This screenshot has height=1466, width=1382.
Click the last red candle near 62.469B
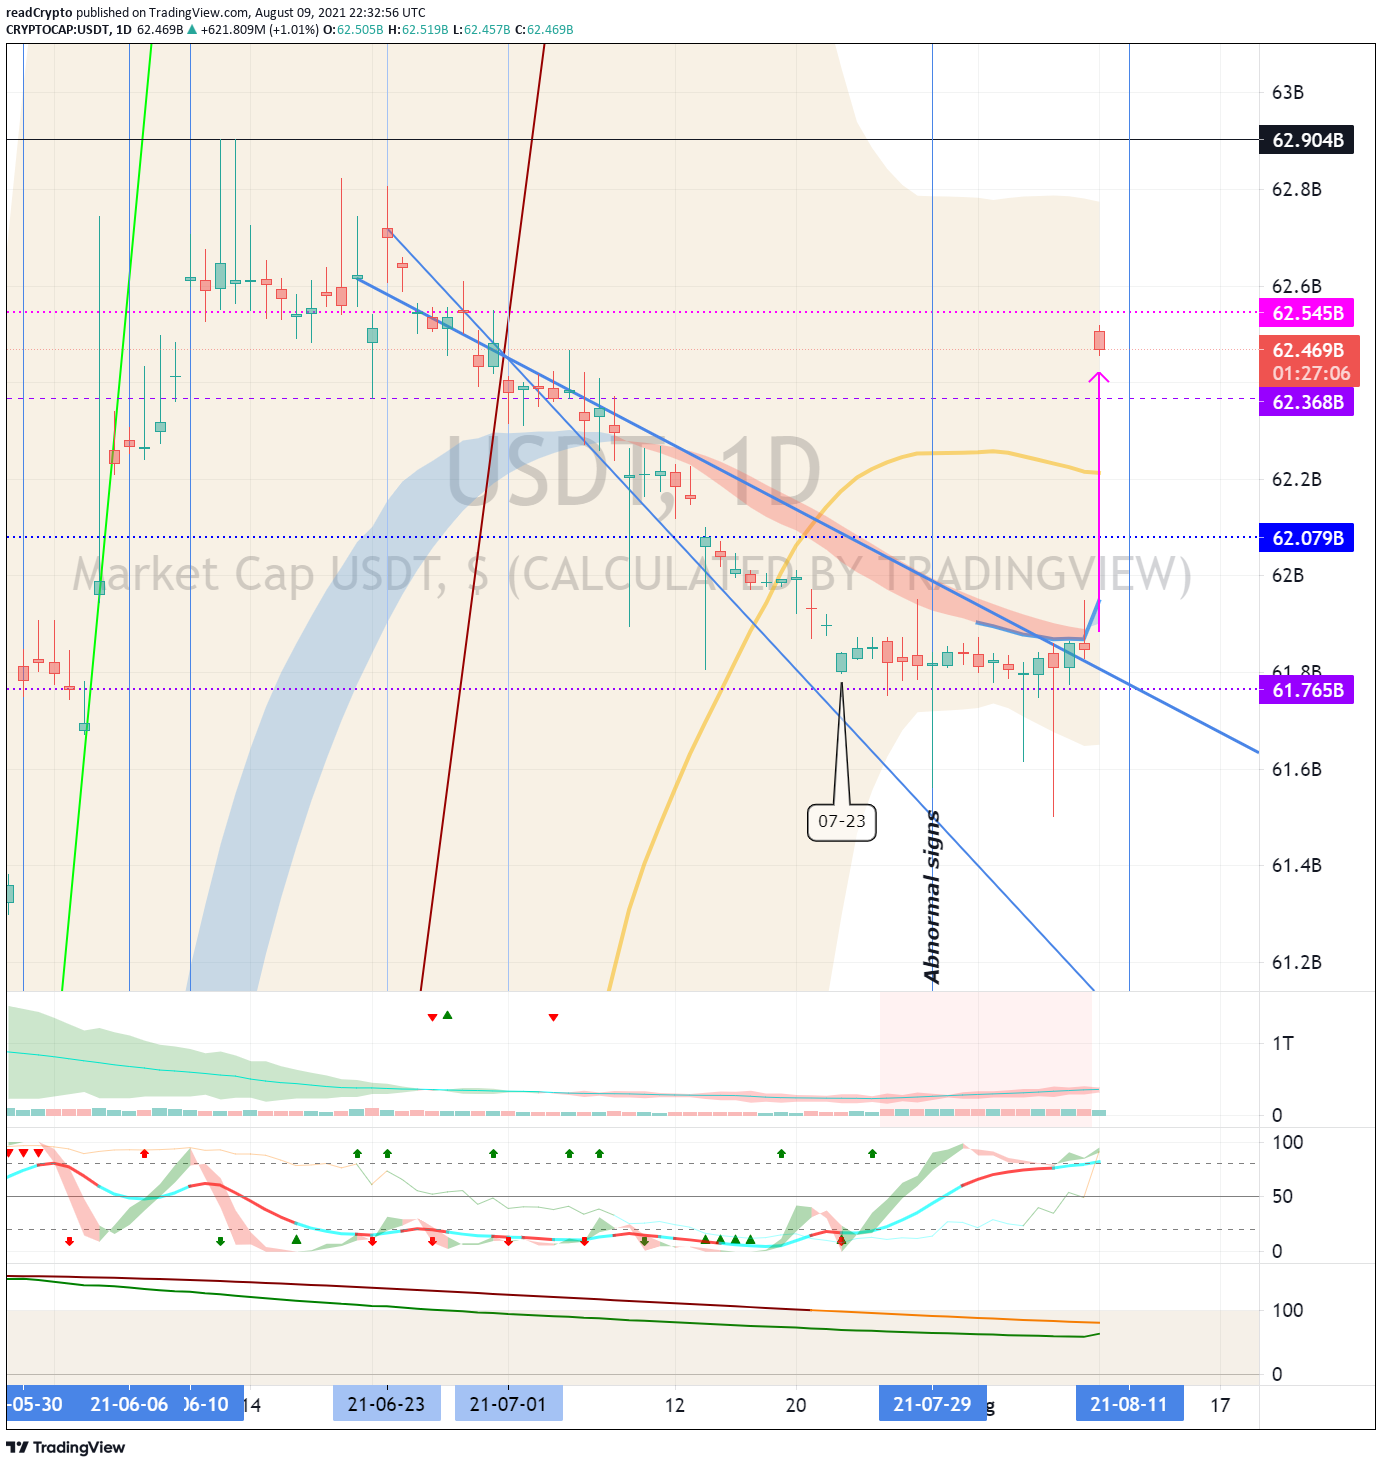[x=1099, y=340]
